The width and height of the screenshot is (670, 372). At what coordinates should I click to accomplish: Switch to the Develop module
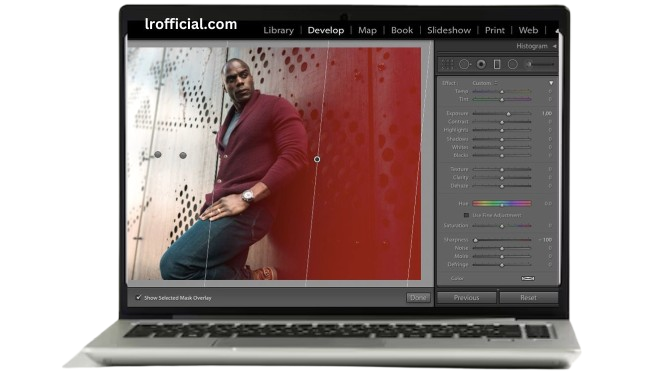[326, 30]
